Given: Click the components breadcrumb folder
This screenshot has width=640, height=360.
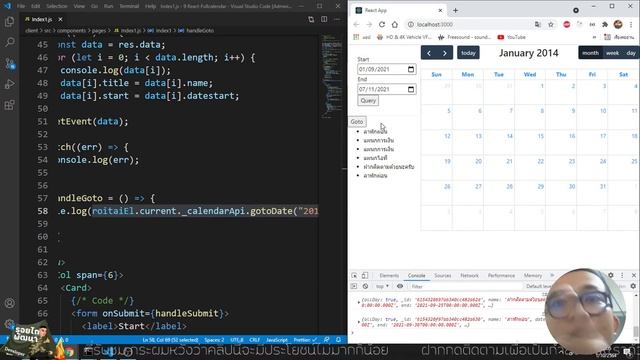Looking at the screenshot, I should [71, 31].
